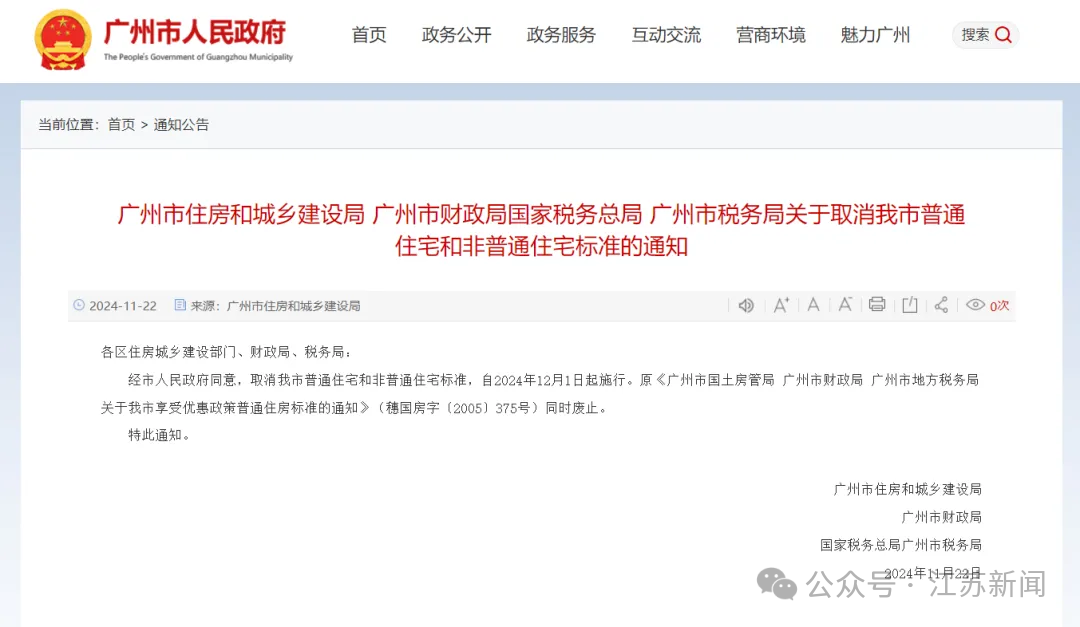
Task: Visit the 魅力广州 section
Action: (875, 35)
